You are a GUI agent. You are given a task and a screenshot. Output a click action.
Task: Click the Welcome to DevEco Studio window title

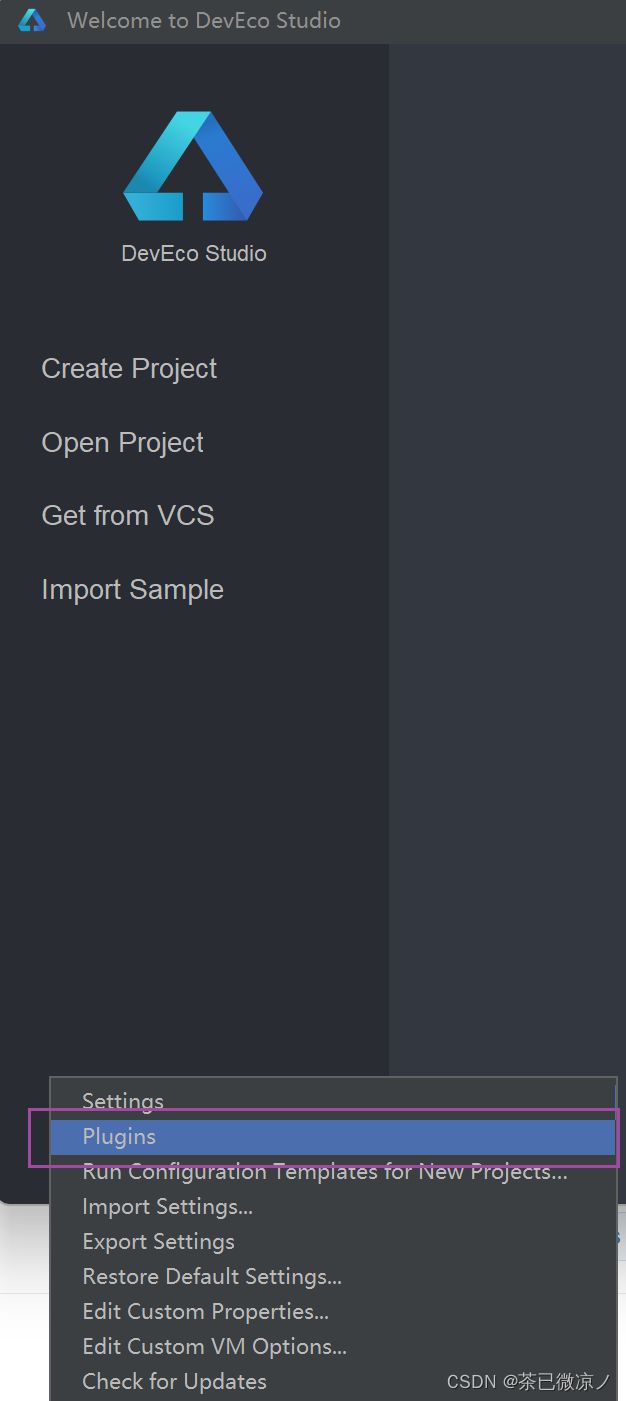click(x=204, y=21)
